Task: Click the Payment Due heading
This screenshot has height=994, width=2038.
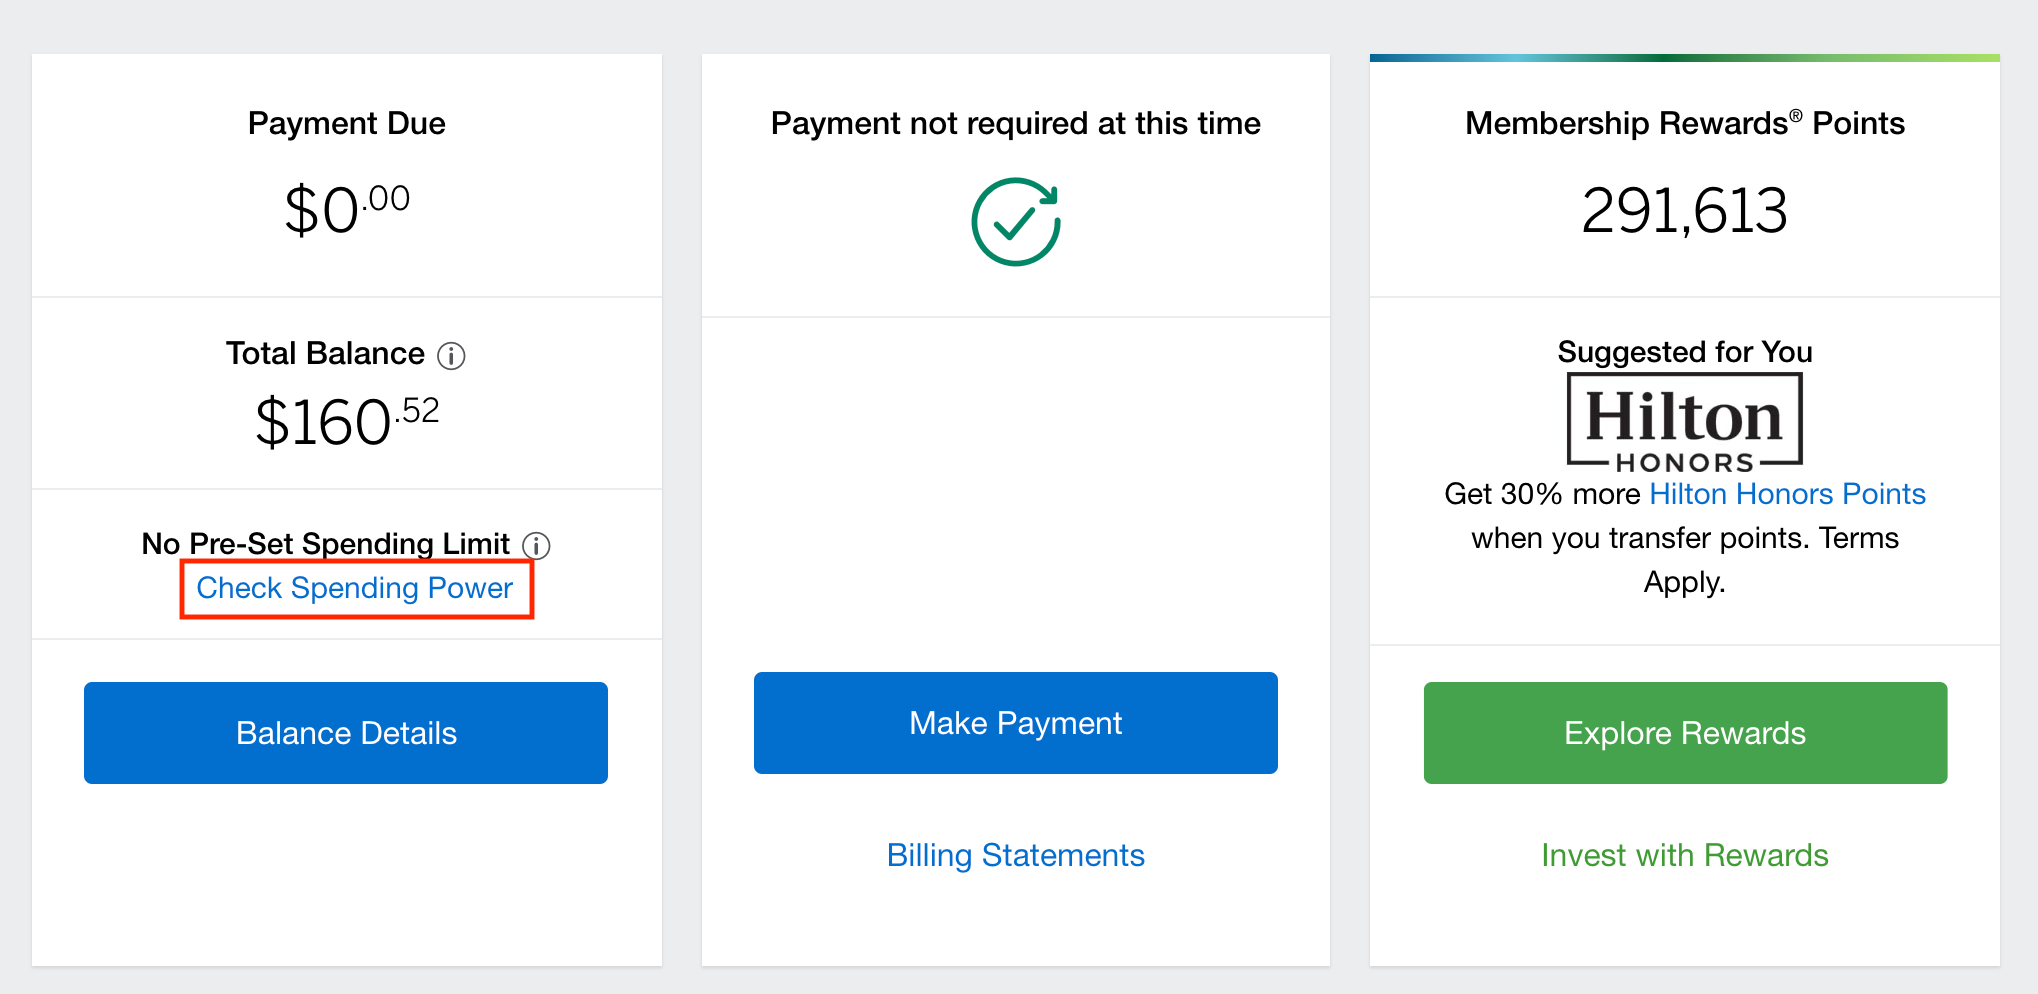Action: point(347,123)
